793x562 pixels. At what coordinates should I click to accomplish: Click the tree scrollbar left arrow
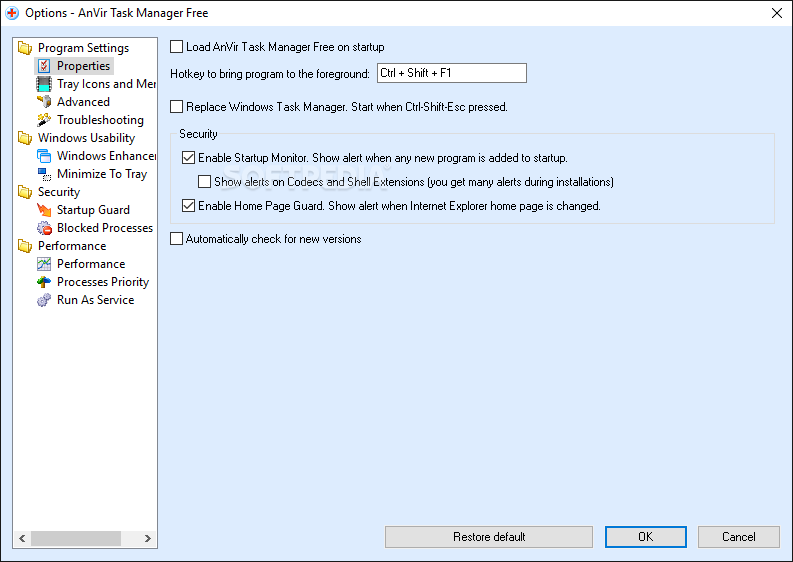click(22, 538)
